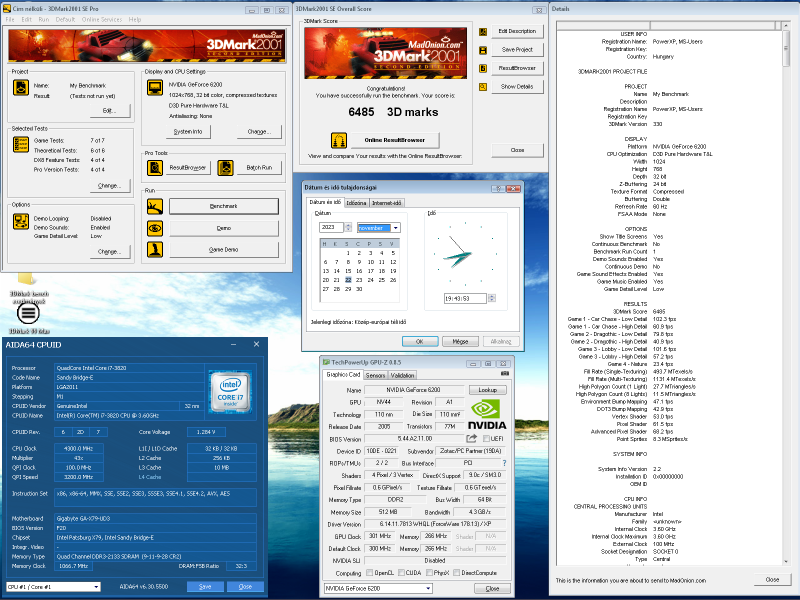Switch to the Sensors tab in GPU-Z

375,376
